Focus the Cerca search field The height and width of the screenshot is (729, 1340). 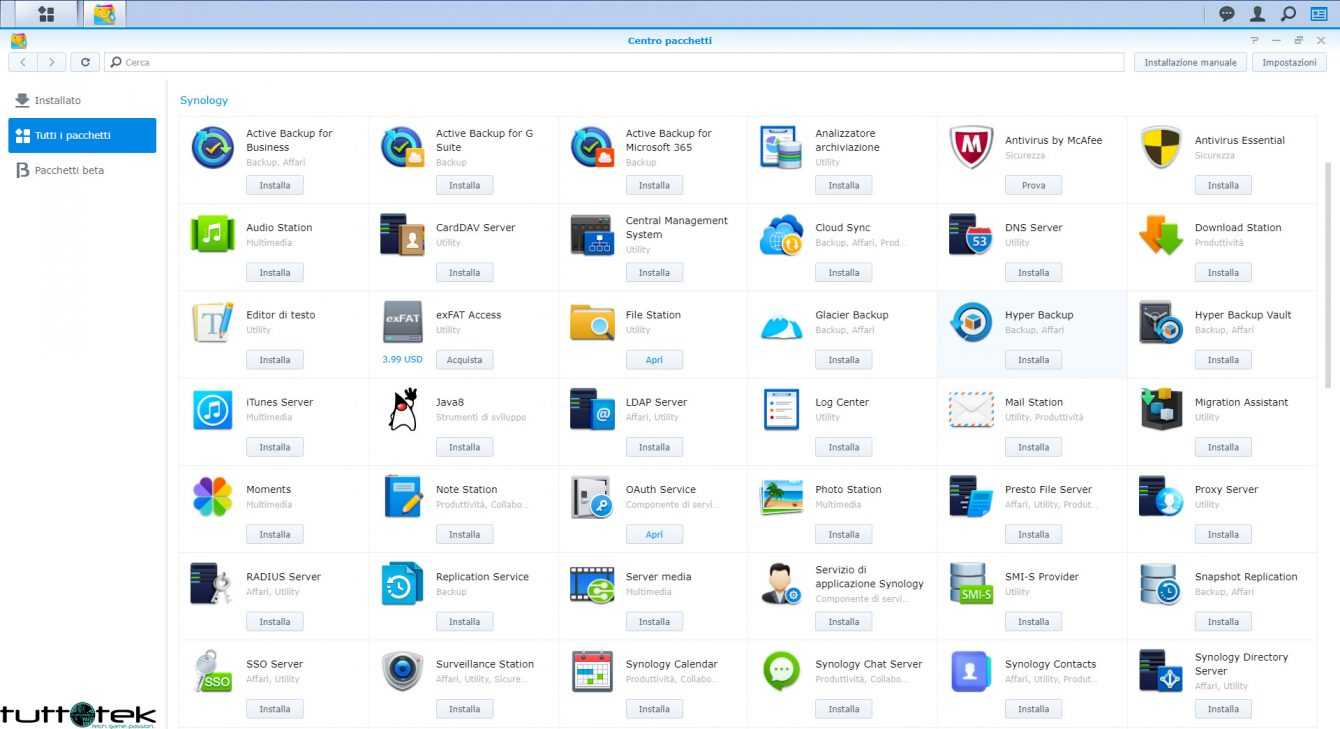(614, 62)
